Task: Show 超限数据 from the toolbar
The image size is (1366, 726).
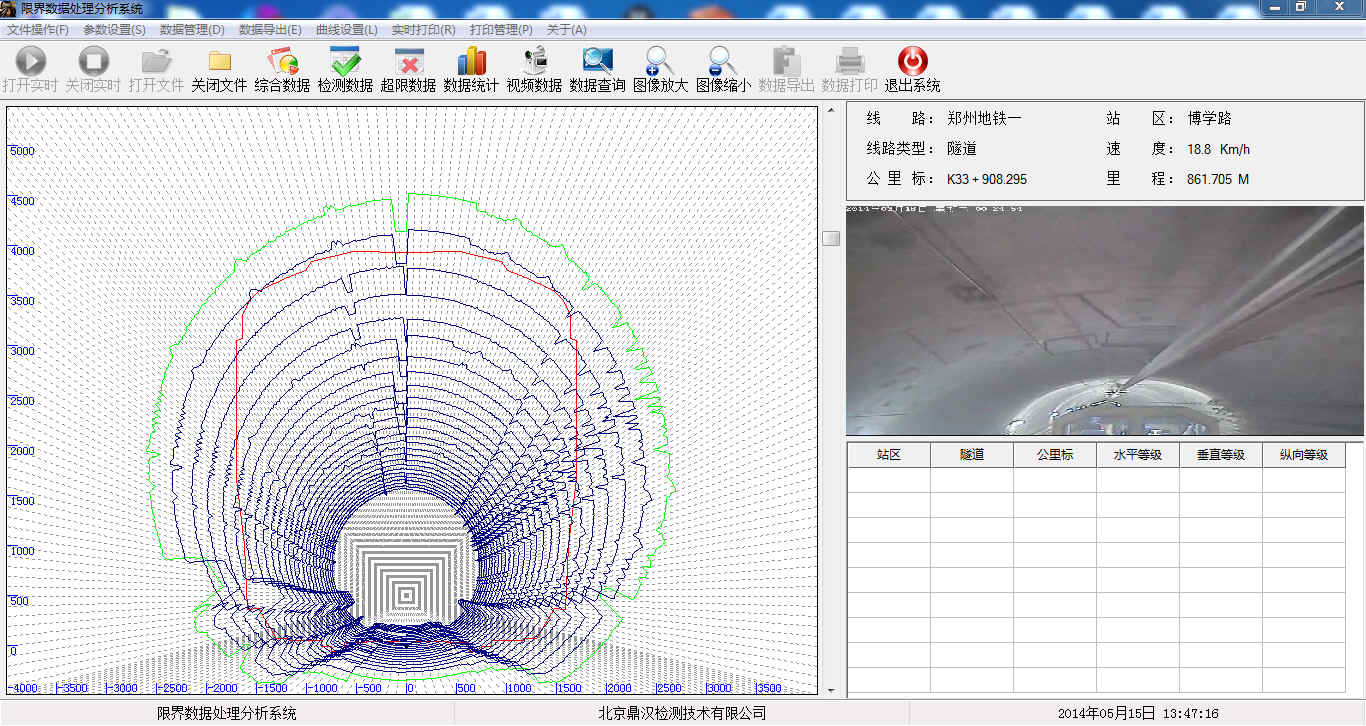Action: (408, 61)
